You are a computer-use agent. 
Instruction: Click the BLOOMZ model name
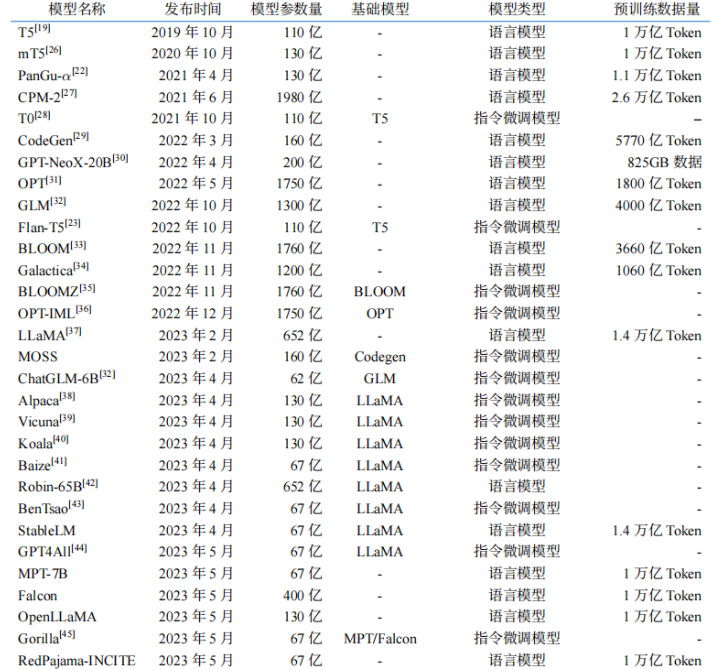(x=56, y=291)
